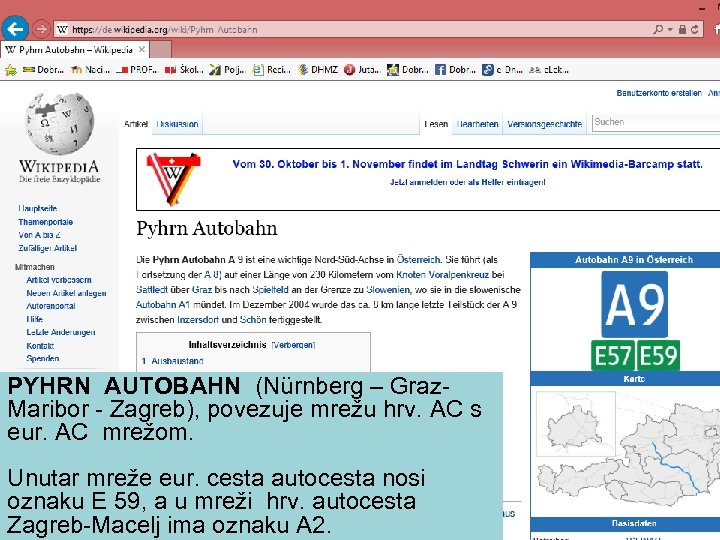
Task: Follow the Schön link
Action: coord(253,320)
